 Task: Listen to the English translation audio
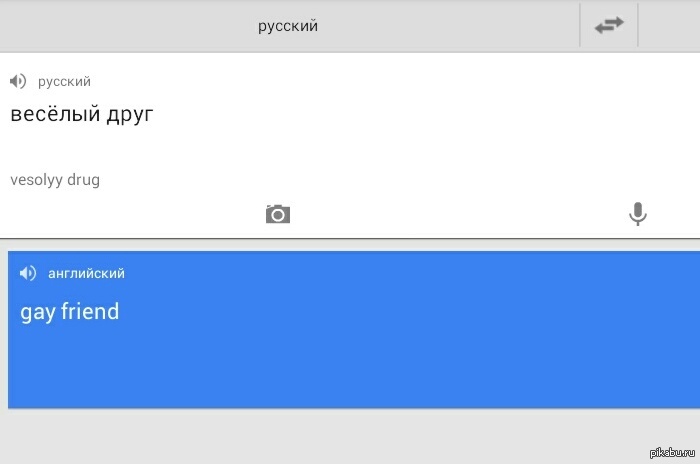(x=28, y=273)
